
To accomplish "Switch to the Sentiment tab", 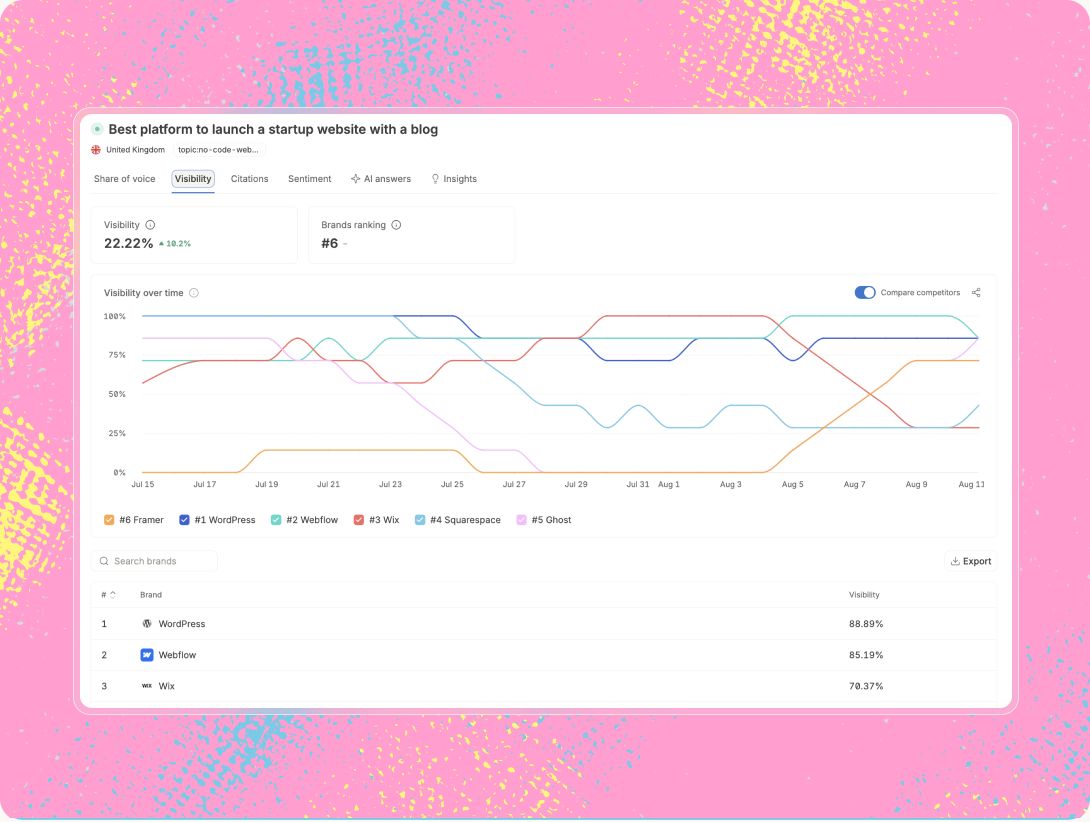I will point(309,179).
